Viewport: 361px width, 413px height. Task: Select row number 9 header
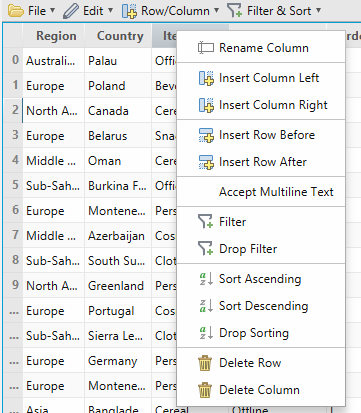point(13,285)
